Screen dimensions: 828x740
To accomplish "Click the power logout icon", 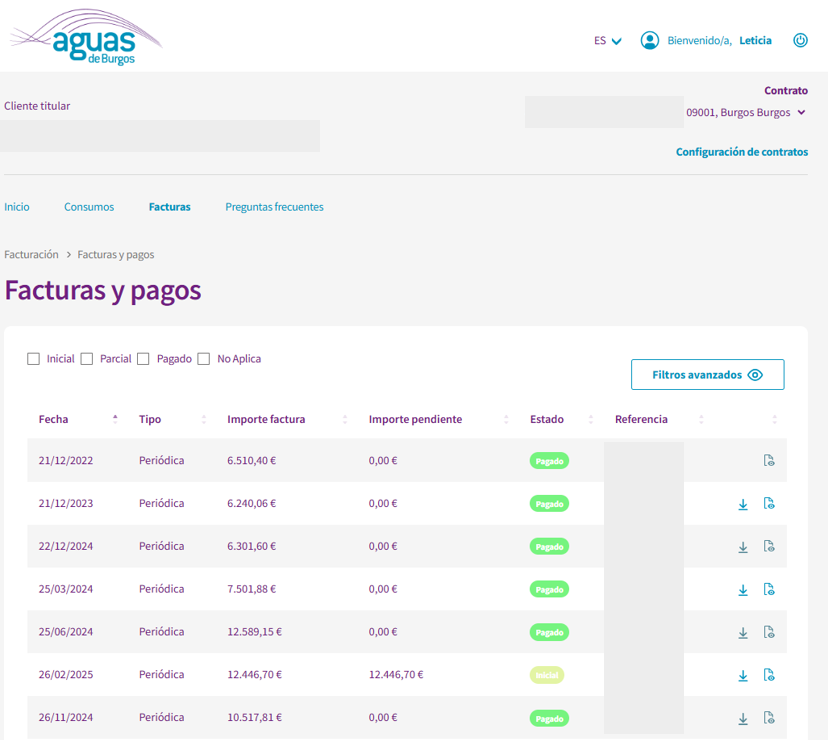I will pyautogui.click(x=800, y=41).
